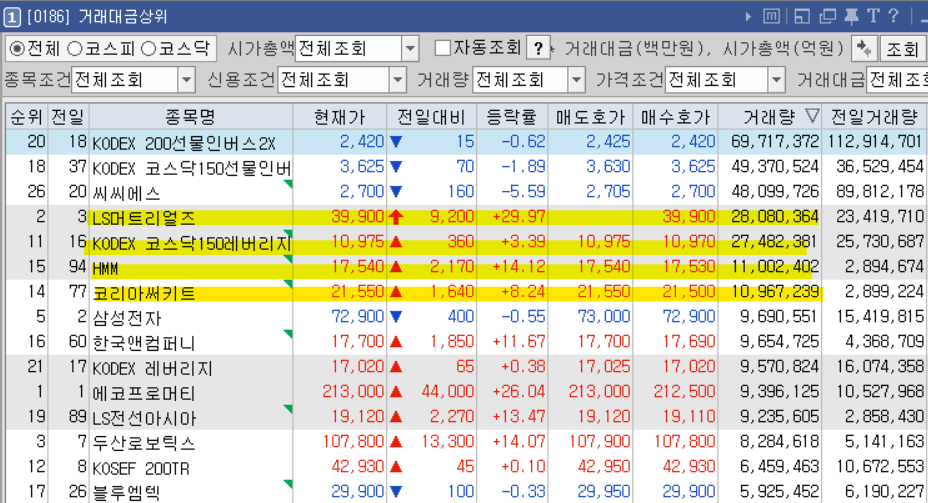This screenshot has width=928, height=503.
Task: Click the 39,900 current price of LS머트리얼즈
Action: (x=357, y=217)
